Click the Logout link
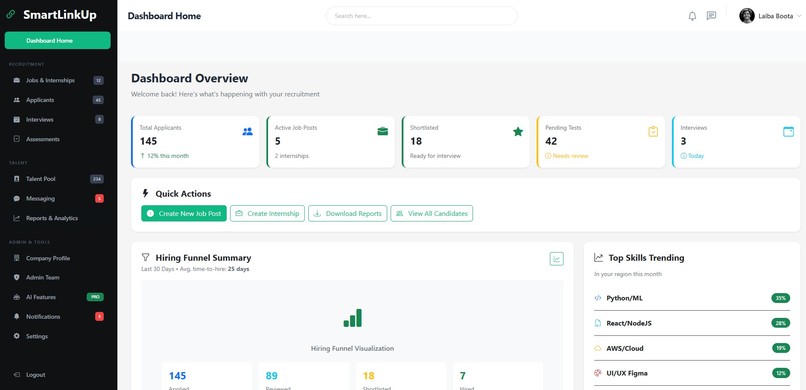Screen dimensions: 806x390 [x=58, y=375]
